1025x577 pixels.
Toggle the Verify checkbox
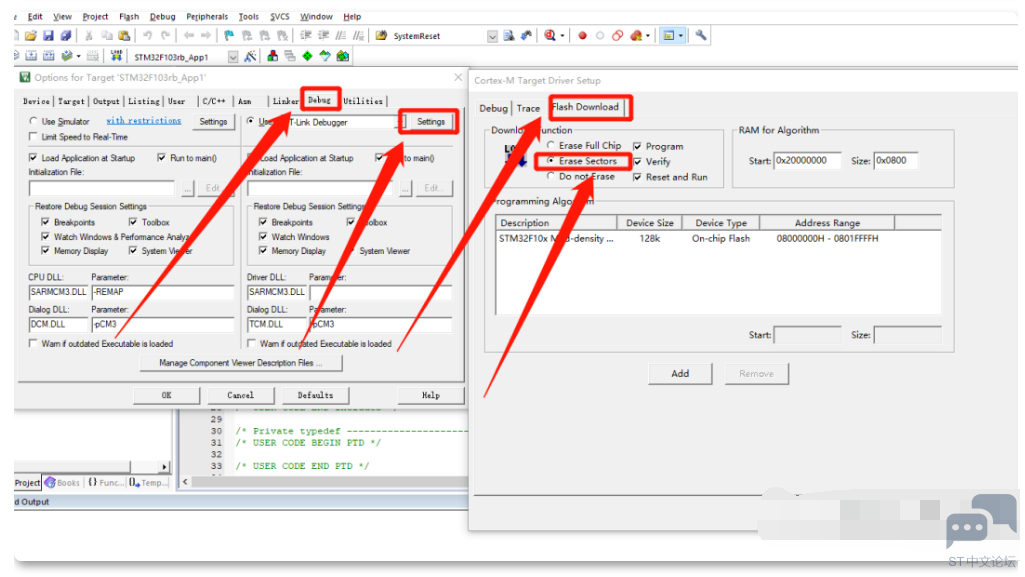click(638, 162)
